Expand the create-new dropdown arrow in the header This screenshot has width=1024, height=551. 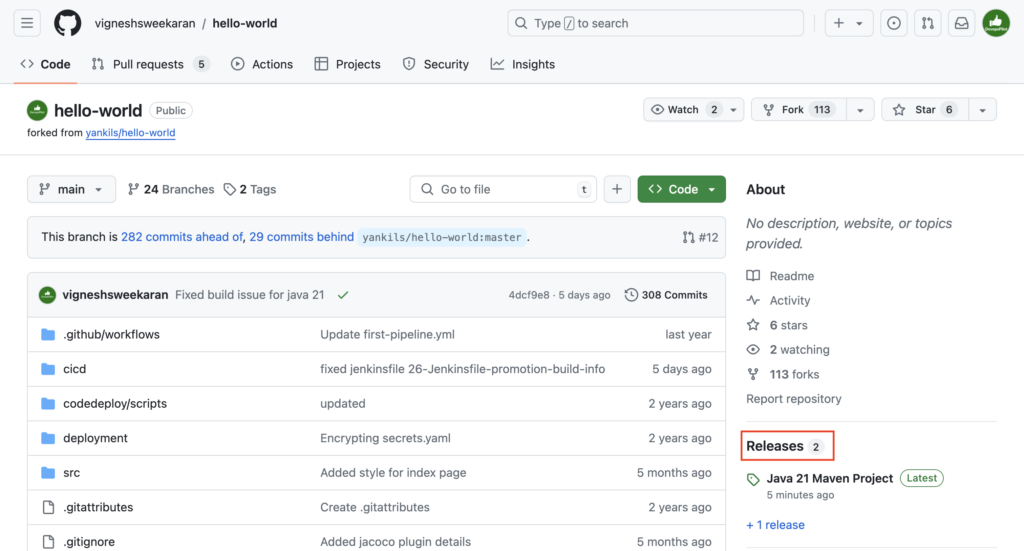point(860,24)
